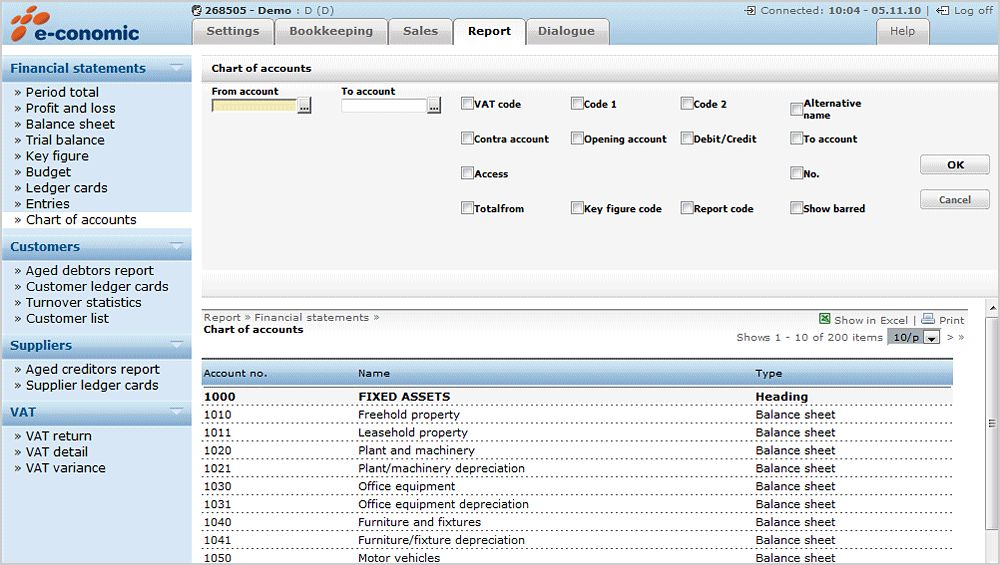Open the Trial balance report link

(x=65, y=140)
